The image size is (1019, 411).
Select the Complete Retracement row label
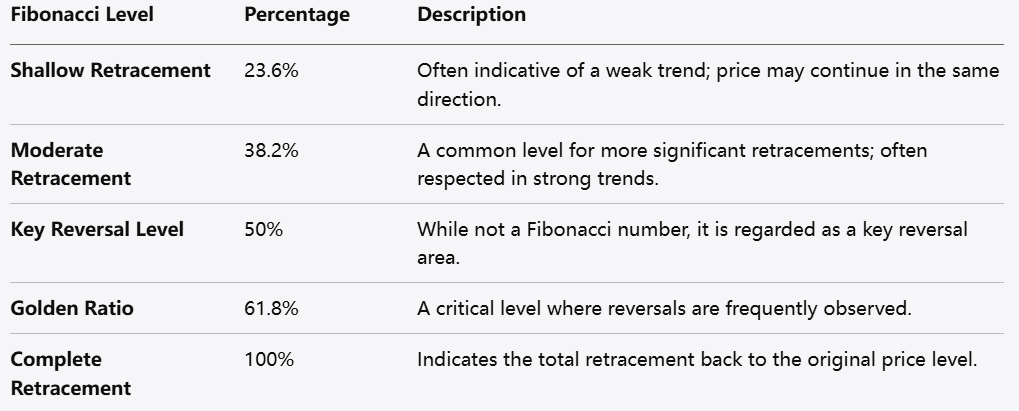(71, 373)
